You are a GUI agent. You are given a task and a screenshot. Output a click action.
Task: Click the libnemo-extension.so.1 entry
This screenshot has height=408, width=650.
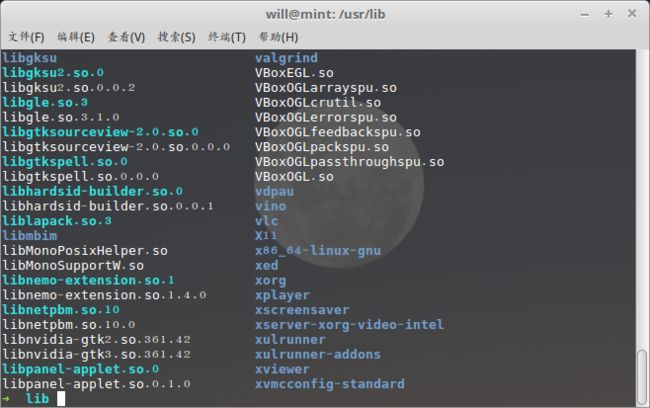tap(88, 280)
